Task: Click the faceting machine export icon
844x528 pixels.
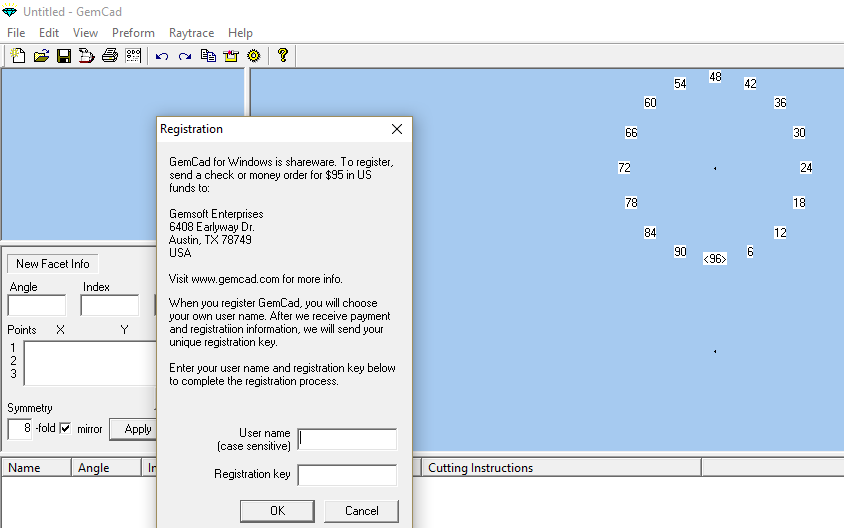Action: click(87, 55)
